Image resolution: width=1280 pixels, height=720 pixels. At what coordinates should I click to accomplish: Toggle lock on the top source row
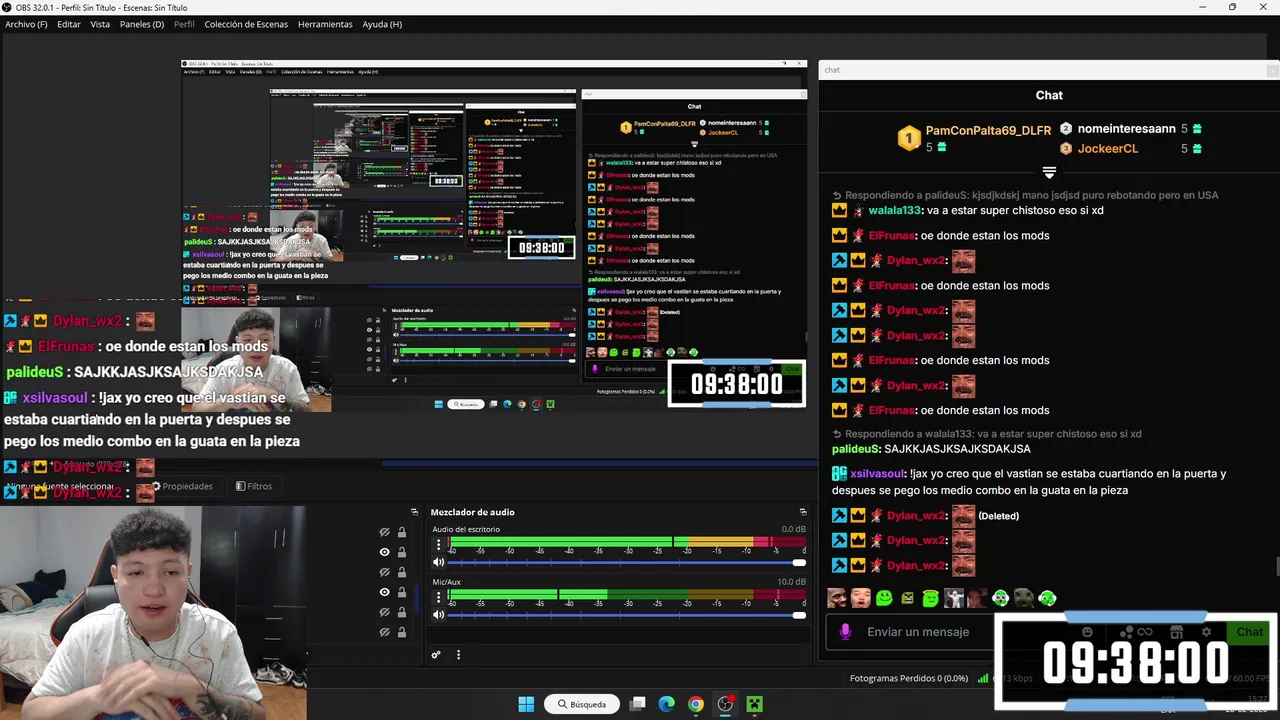click(402, 532)
